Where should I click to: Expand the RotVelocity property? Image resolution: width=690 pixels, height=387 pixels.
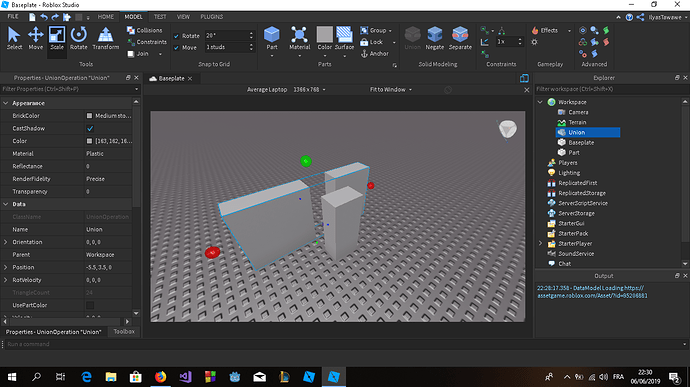(x=6, y=280)
